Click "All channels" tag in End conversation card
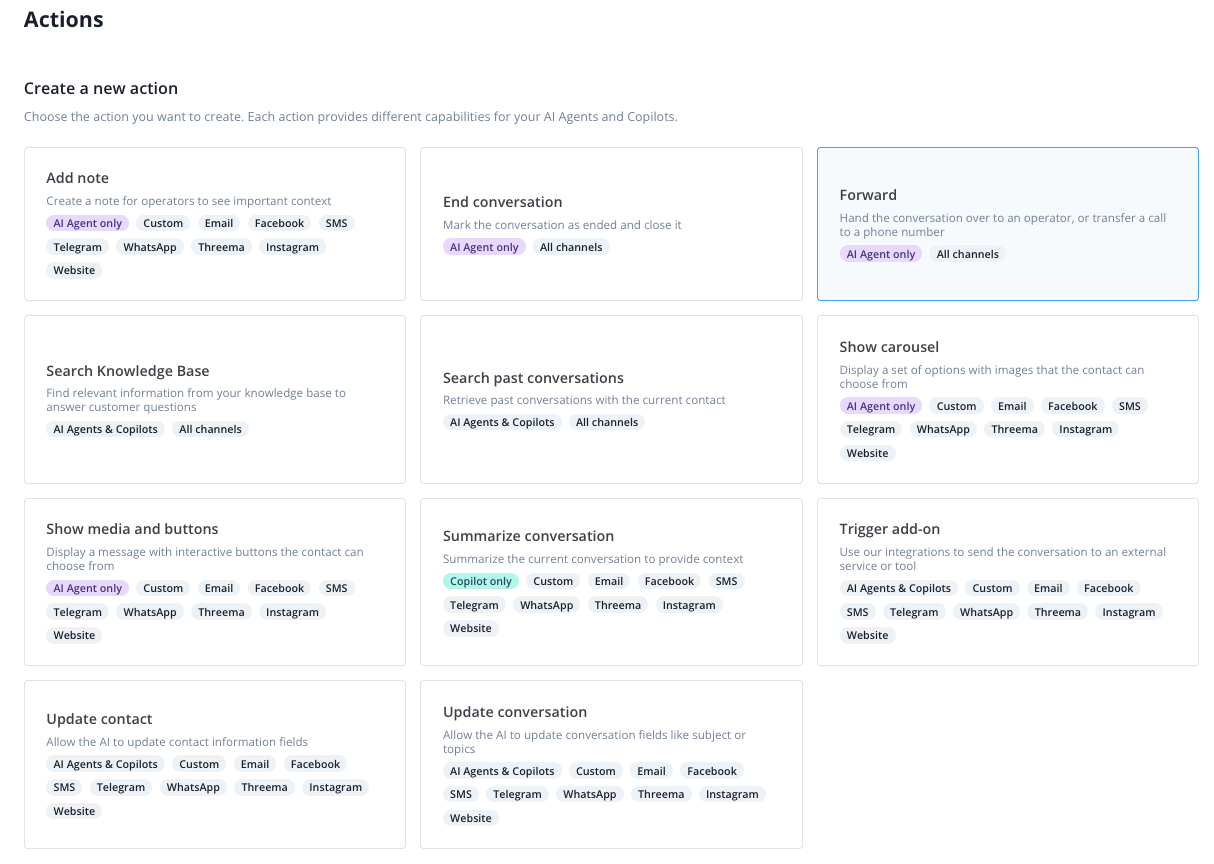This screenshot has width=1214, height=864. pyautogui.click(x=571, y=247)
